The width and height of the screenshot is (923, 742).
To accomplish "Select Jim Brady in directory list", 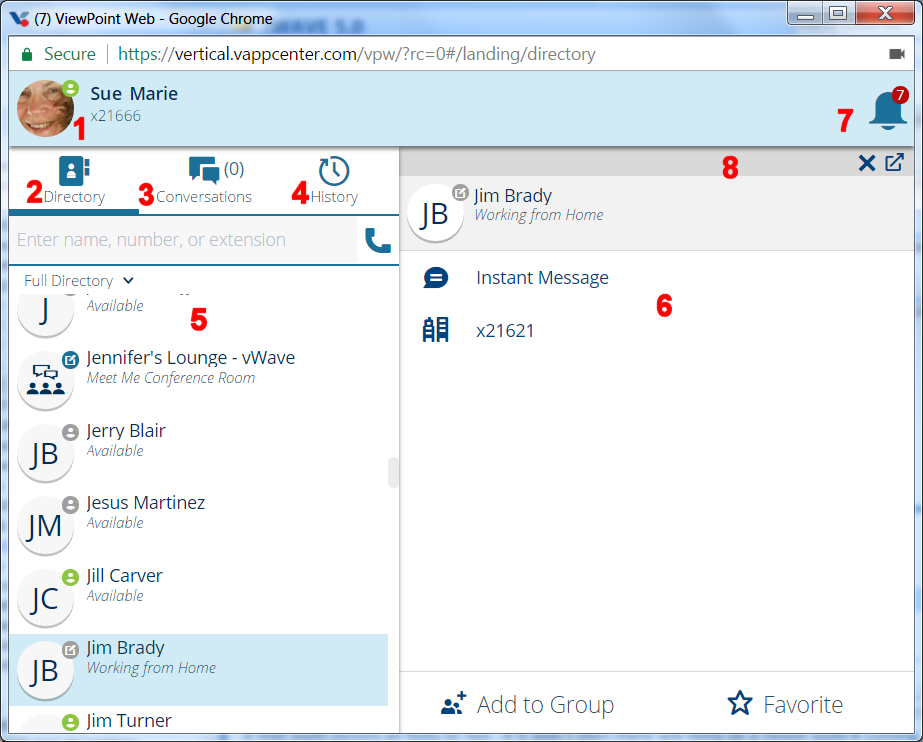I will coord(198,670).
